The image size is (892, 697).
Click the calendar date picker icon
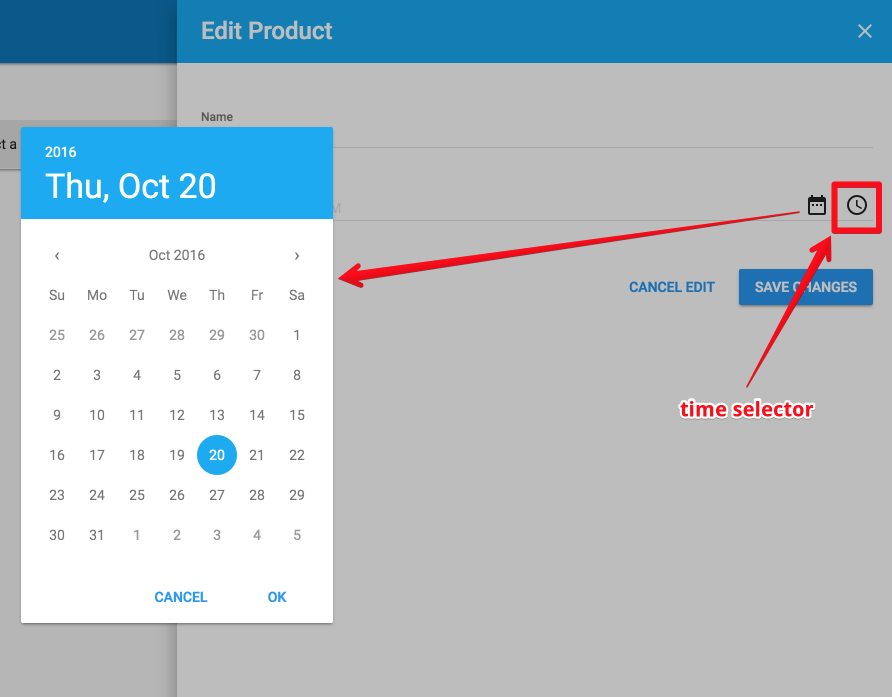817,205
